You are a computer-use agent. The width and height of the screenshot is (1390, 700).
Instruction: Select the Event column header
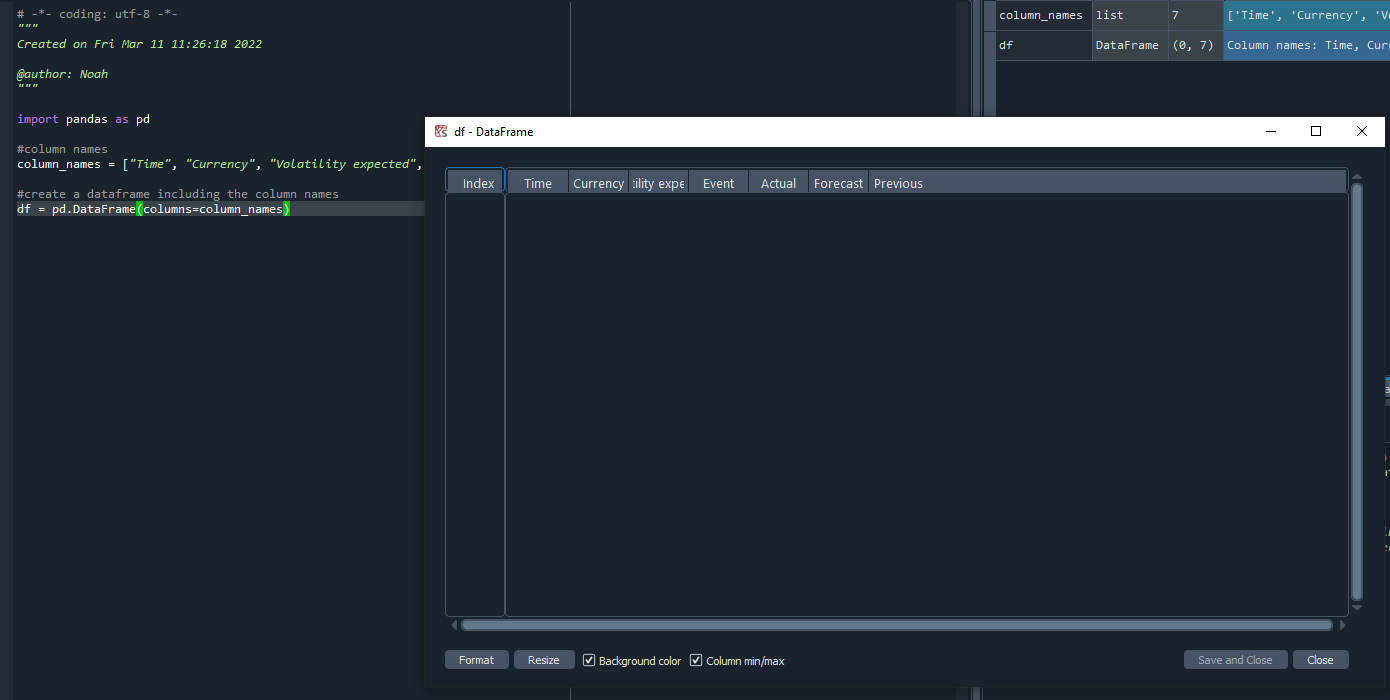pos(718,183)
